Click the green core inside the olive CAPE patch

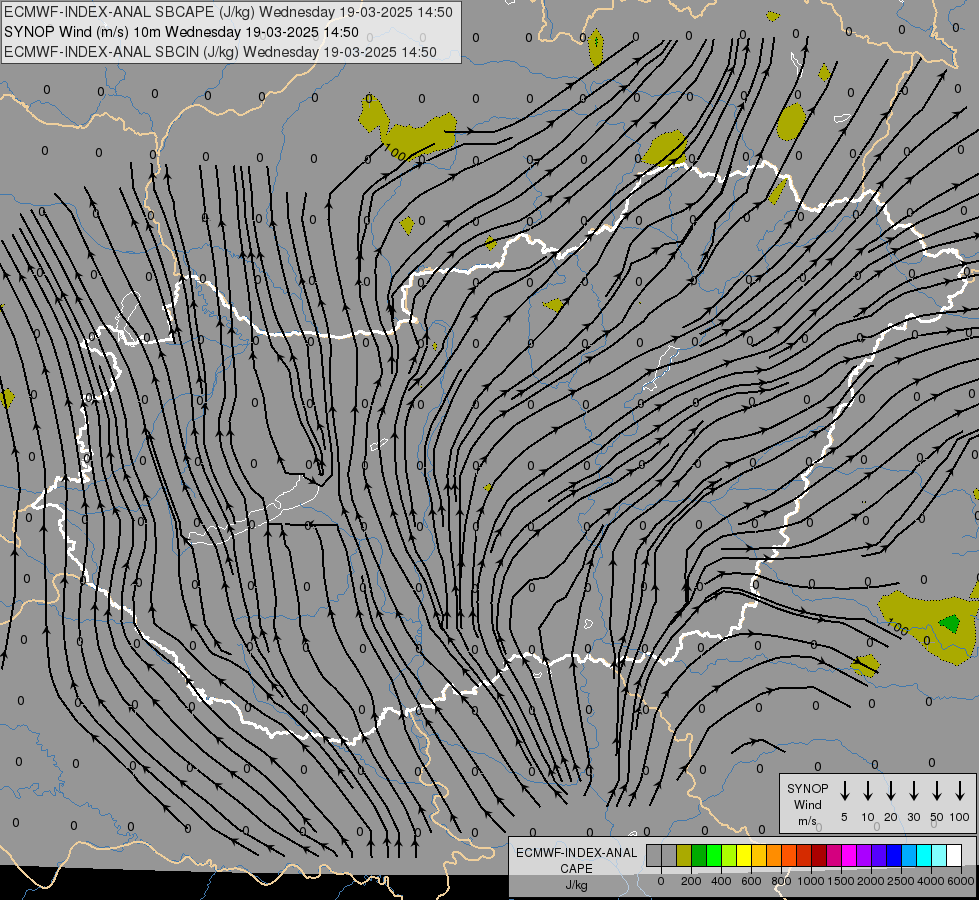(x=950, y=623)
